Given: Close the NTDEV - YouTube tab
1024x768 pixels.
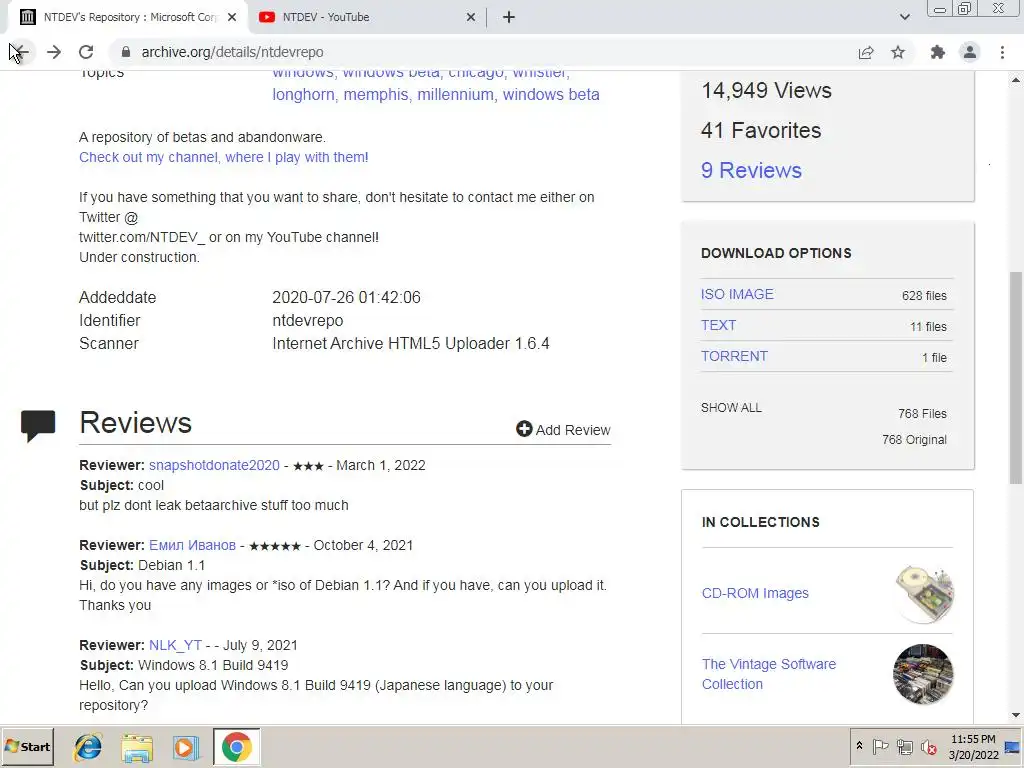Looking at the screenshot, I should (471, 18).
